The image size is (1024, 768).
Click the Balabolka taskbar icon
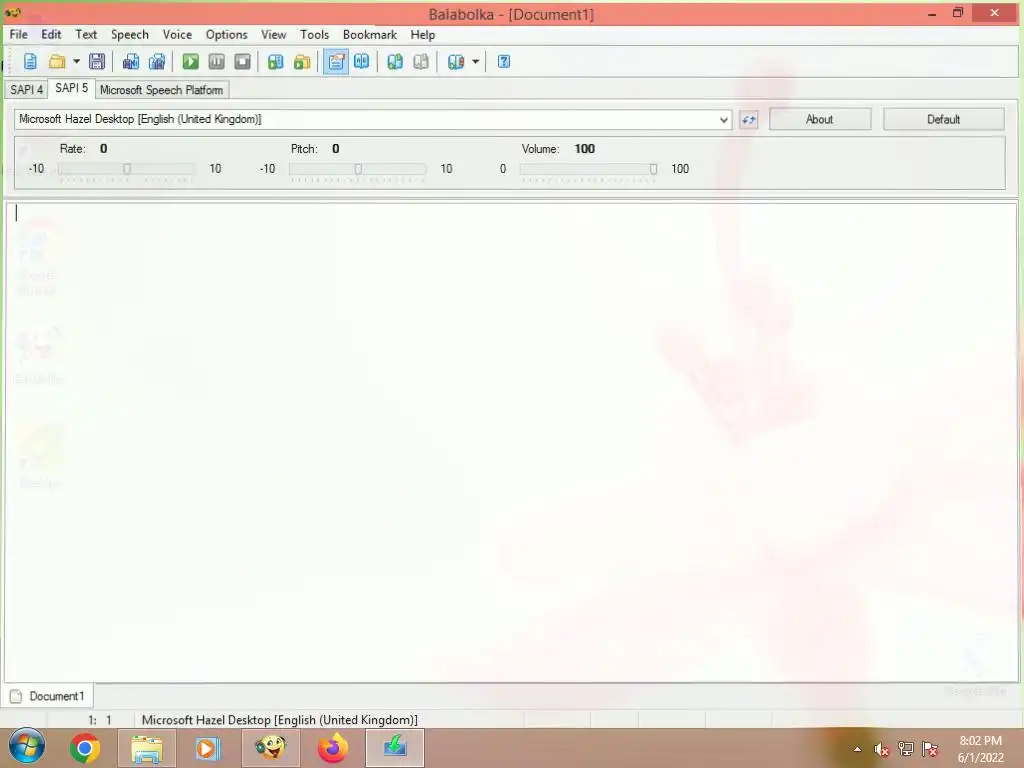click(x=270, y=748)
